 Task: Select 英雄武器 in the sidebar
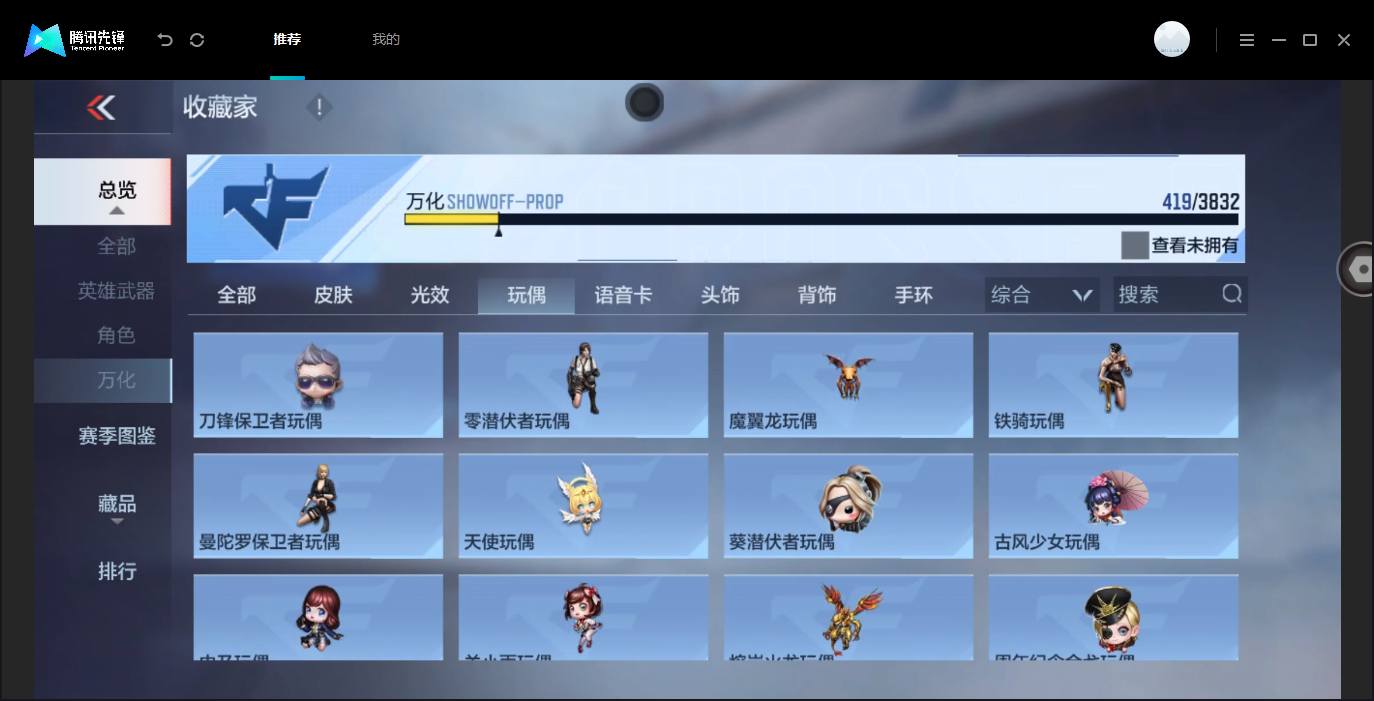click(x=116, y=291)
